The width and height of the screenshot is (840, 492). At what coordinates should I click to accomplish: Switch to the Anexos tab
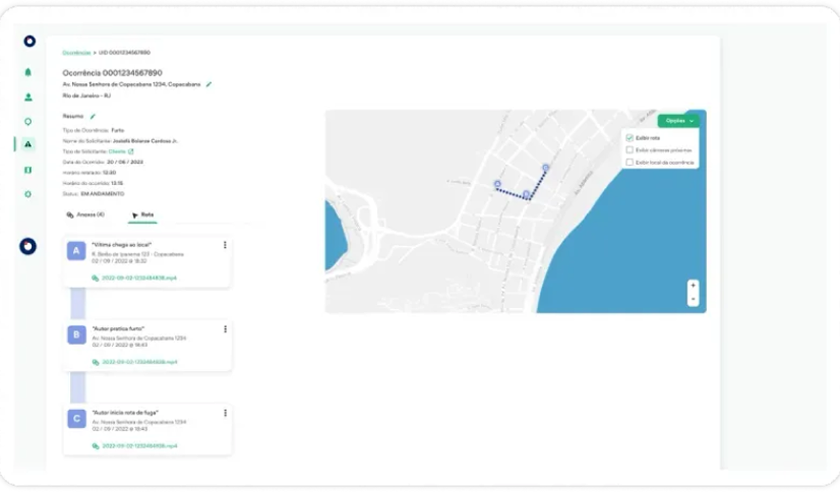click(x=86, y=215)
